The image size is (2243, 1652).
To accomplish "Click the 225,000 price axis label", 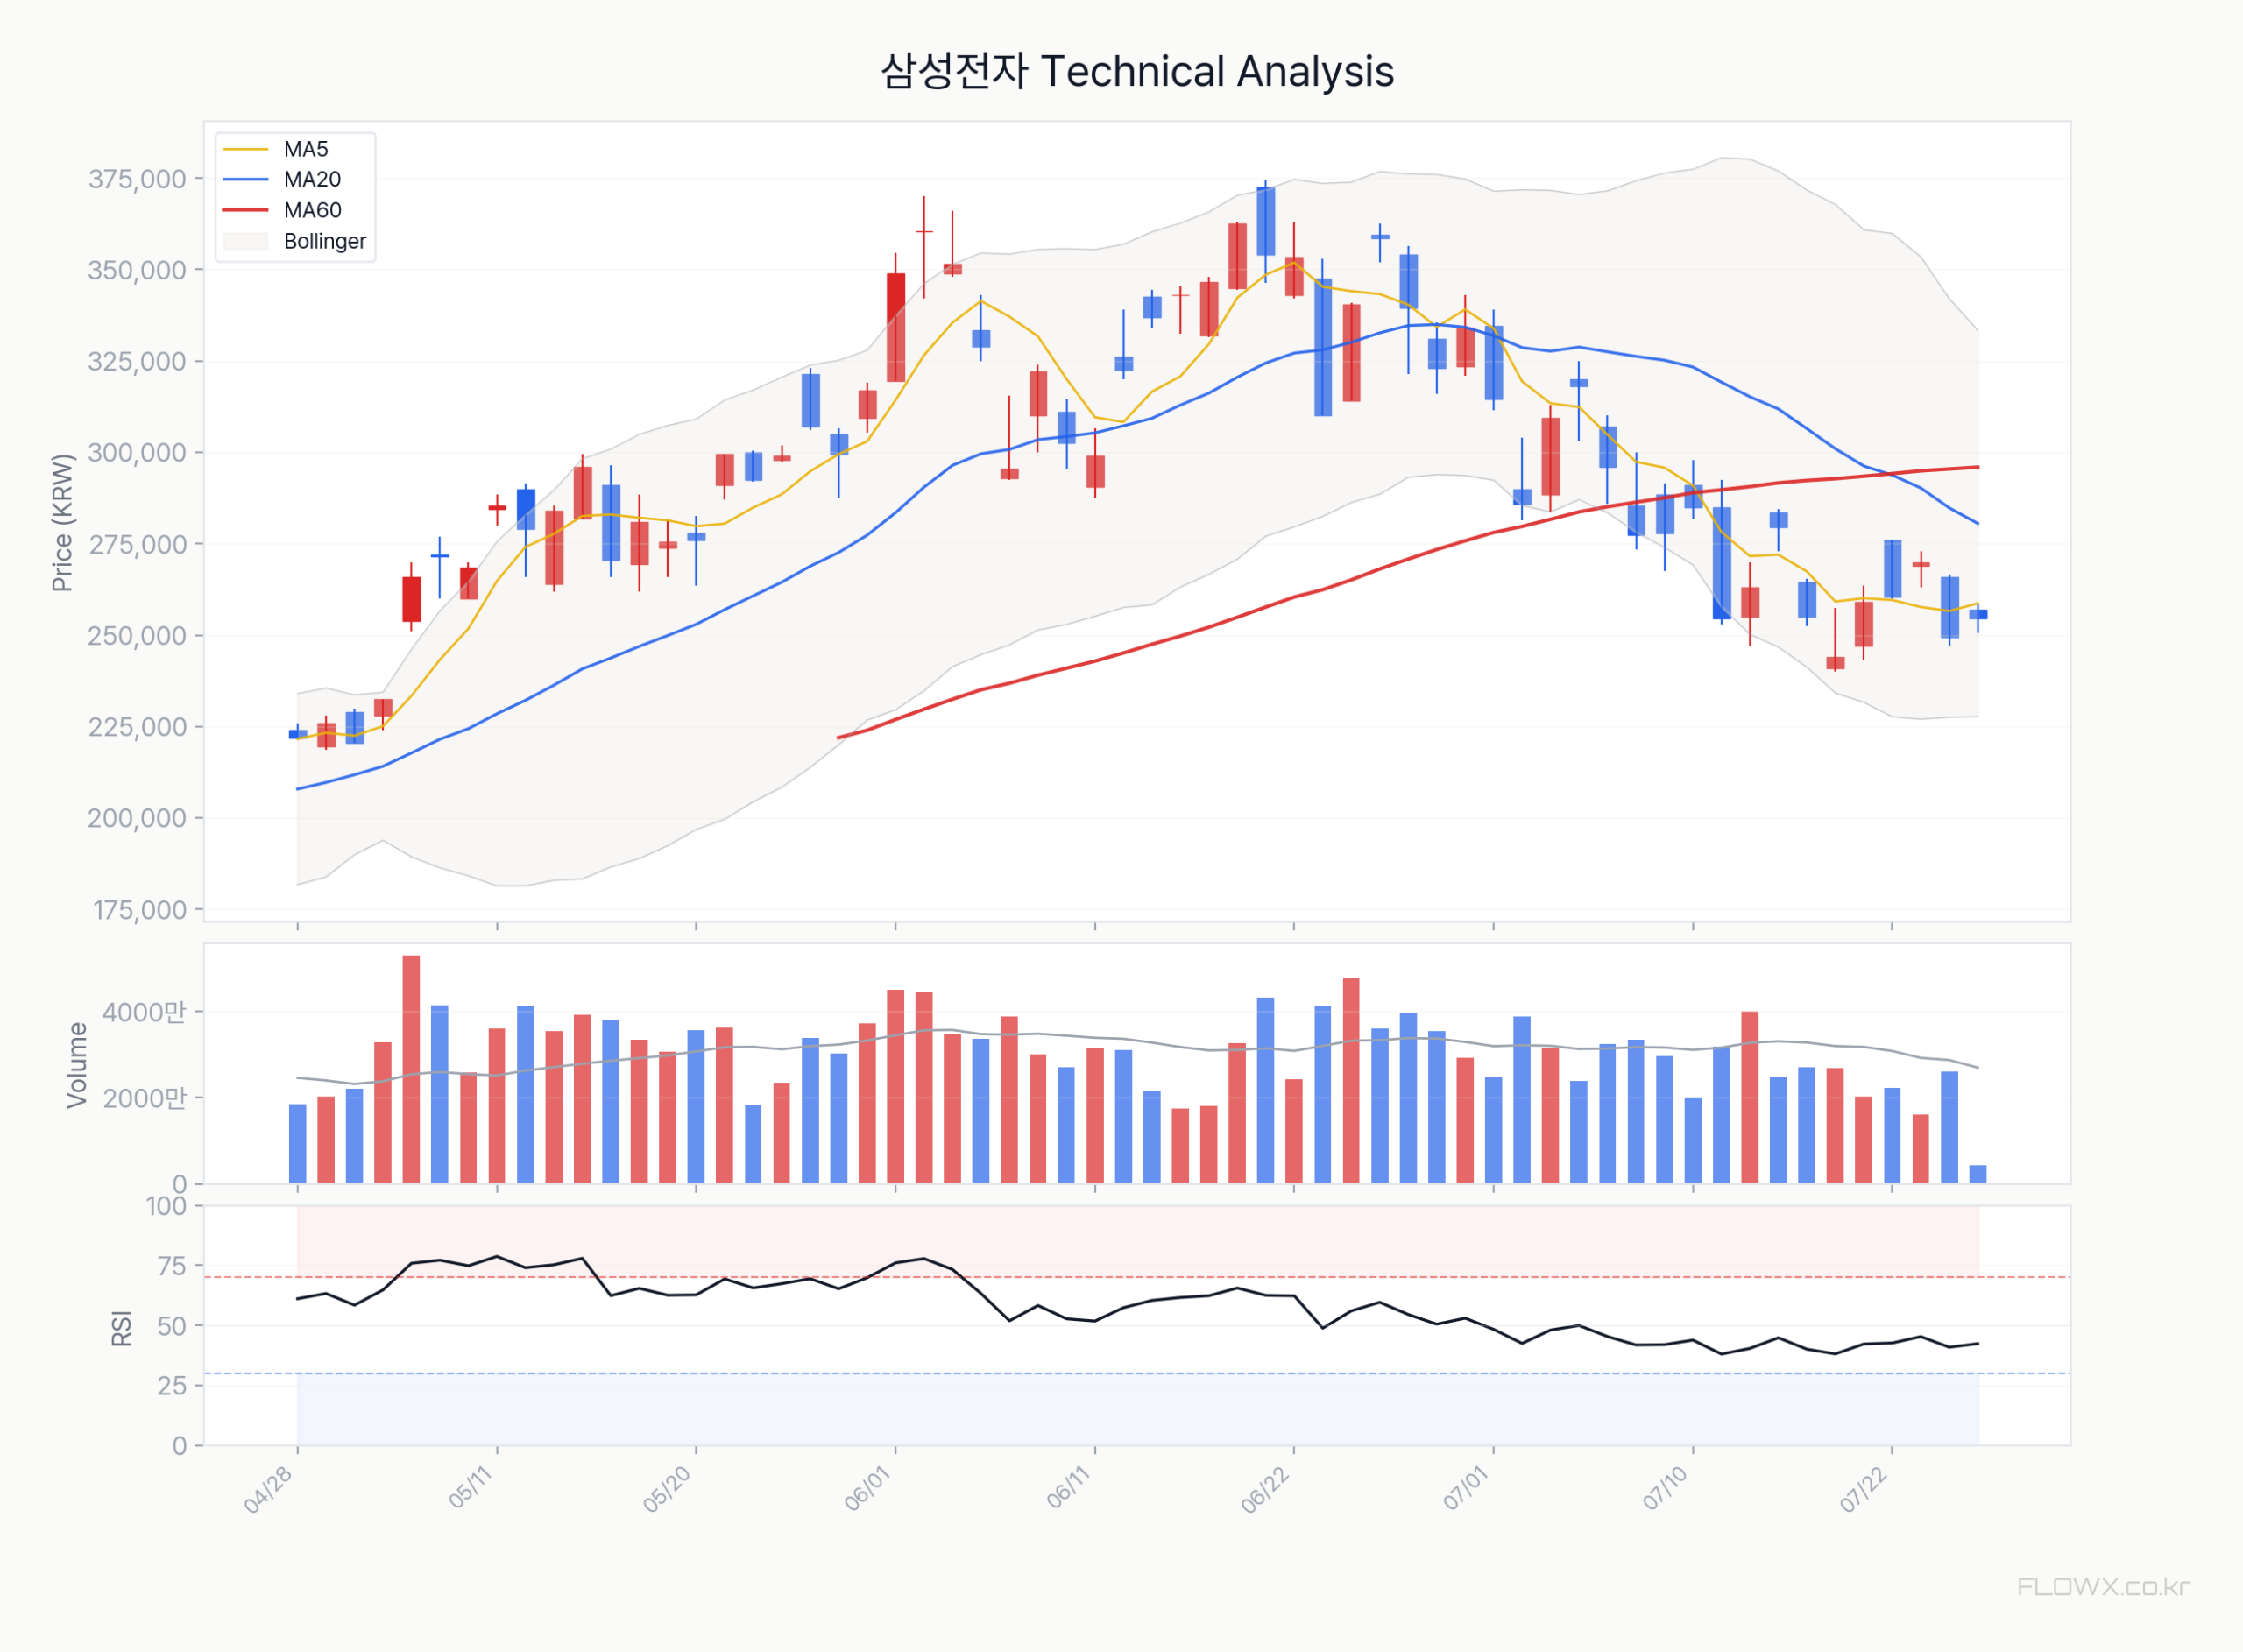I will coord(137,727).
